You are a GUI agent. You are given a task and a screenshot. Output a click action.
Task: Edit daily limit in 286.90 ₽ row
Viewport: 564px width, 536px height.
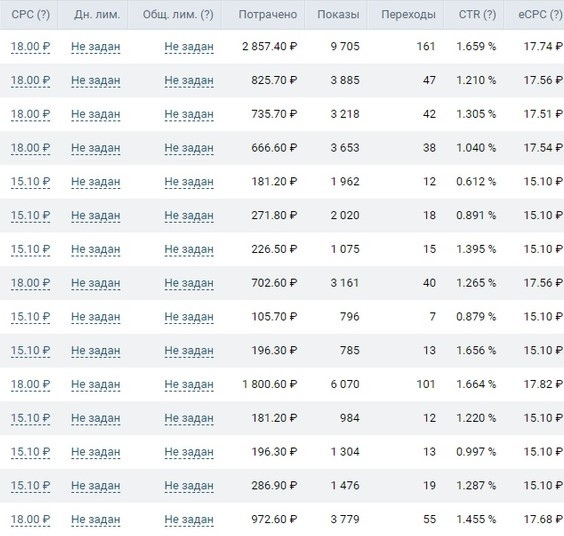(x=96, y=486)
